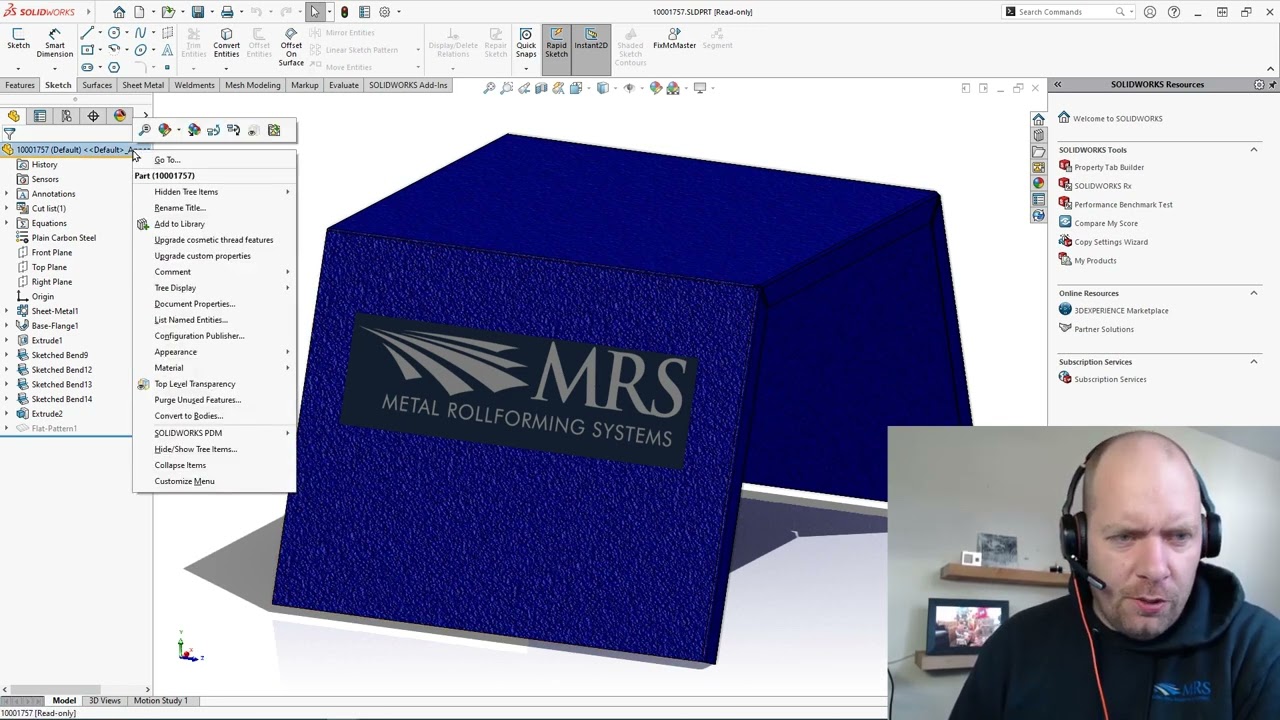Choose Rename Title... menu entry

(x=214, y=208)
